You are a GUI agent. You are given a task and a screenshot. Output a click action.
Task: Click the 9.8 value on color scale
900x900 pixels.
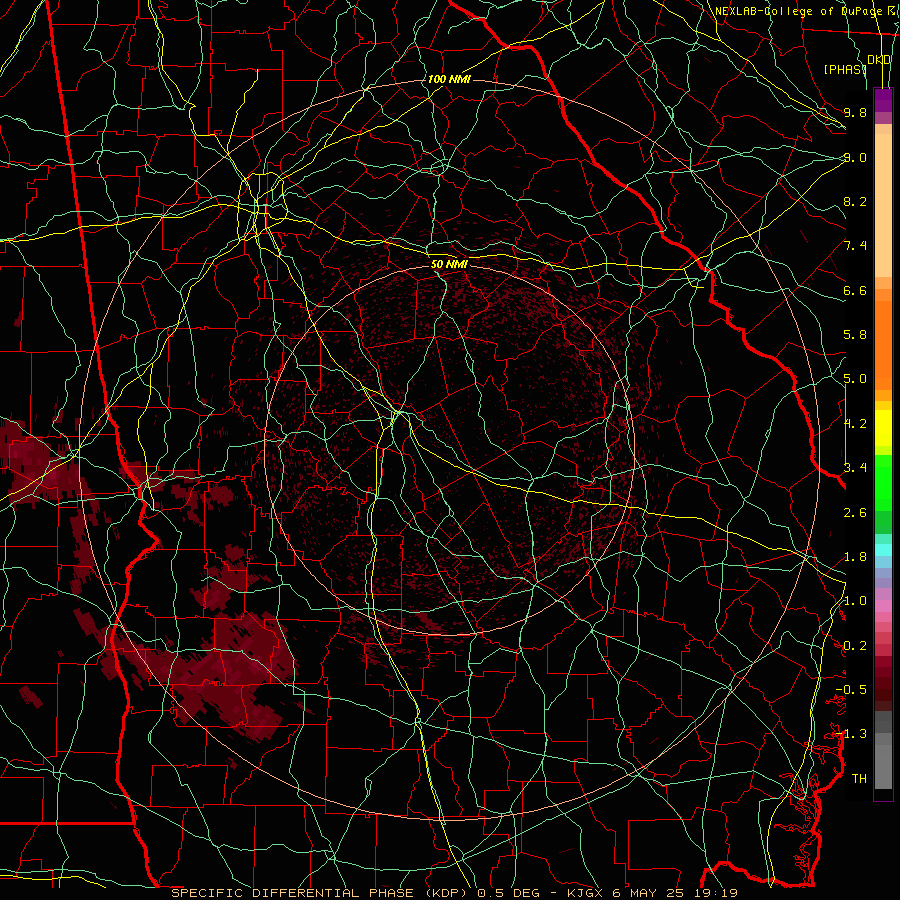pyautogui.click(x=855, y=112)
